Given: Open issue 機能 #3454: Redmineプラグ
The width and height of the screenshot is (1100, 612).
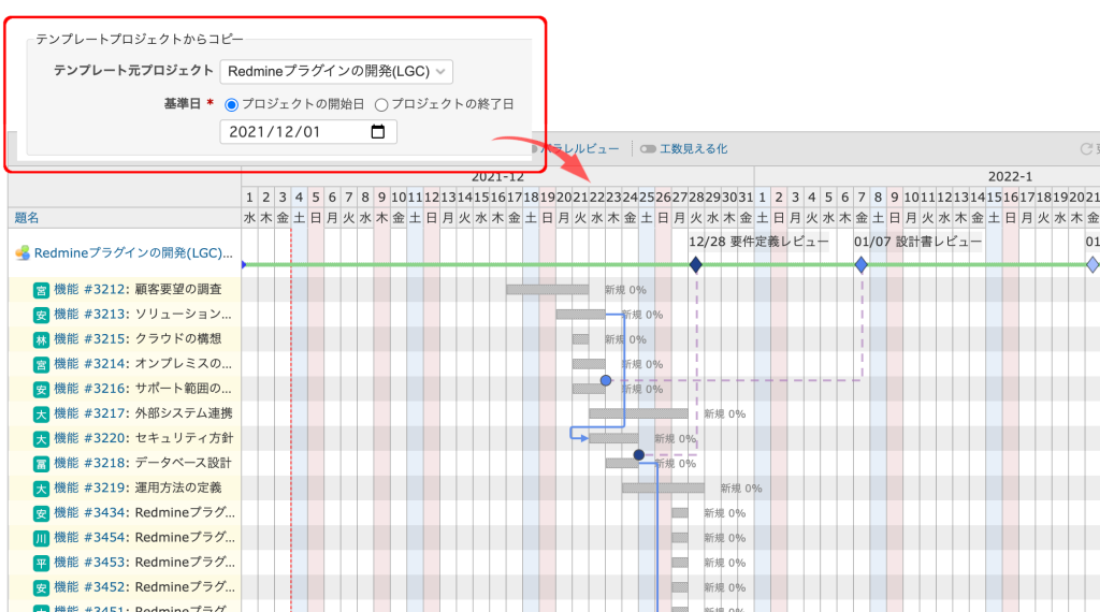Looking at the screenshot, I should 145,537.
